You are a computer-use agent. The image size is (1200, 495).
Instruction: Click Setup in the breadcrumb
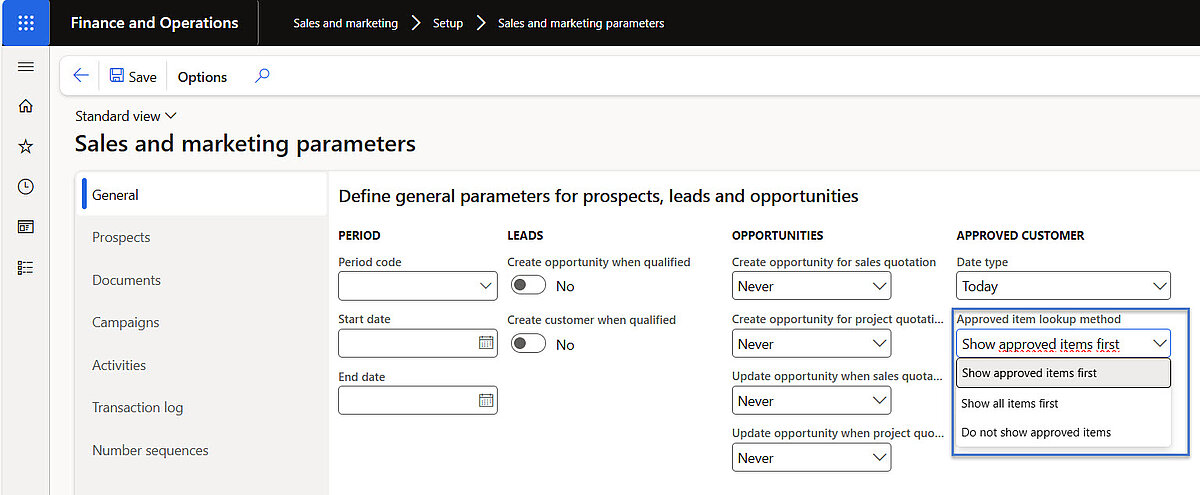tap(447, 23)
